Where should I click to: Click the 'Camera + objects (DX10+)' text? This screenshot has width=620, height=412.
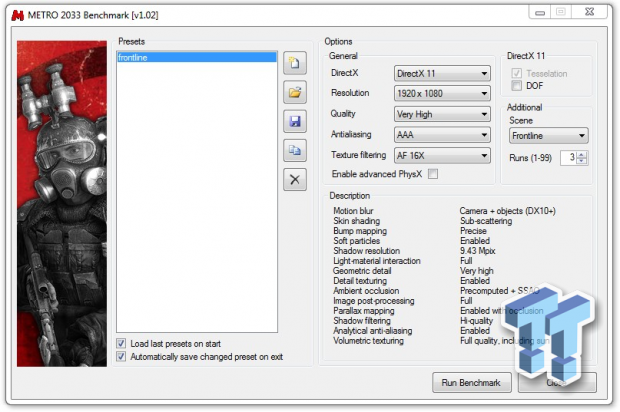tap(507, 211)
